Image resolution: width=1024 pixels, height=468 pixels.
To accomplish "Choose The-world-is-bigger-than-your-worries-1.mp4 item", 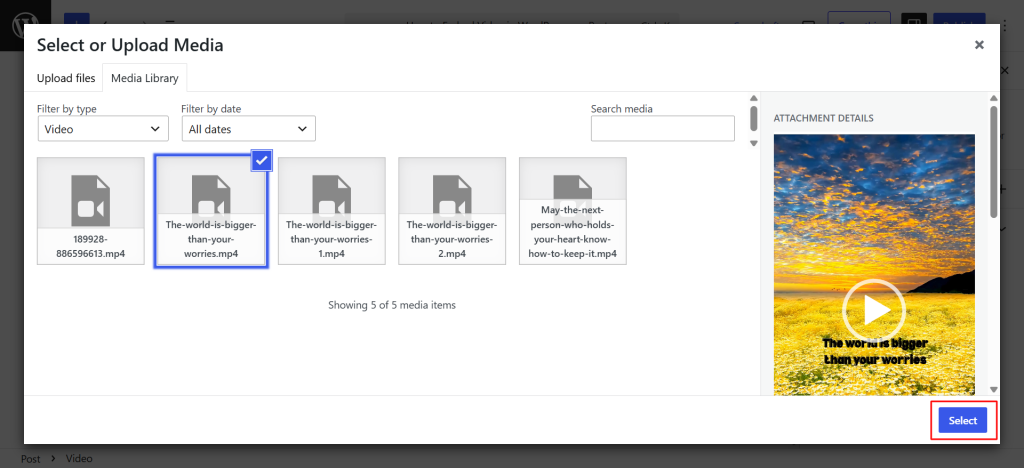I will [x=332, y=211].
